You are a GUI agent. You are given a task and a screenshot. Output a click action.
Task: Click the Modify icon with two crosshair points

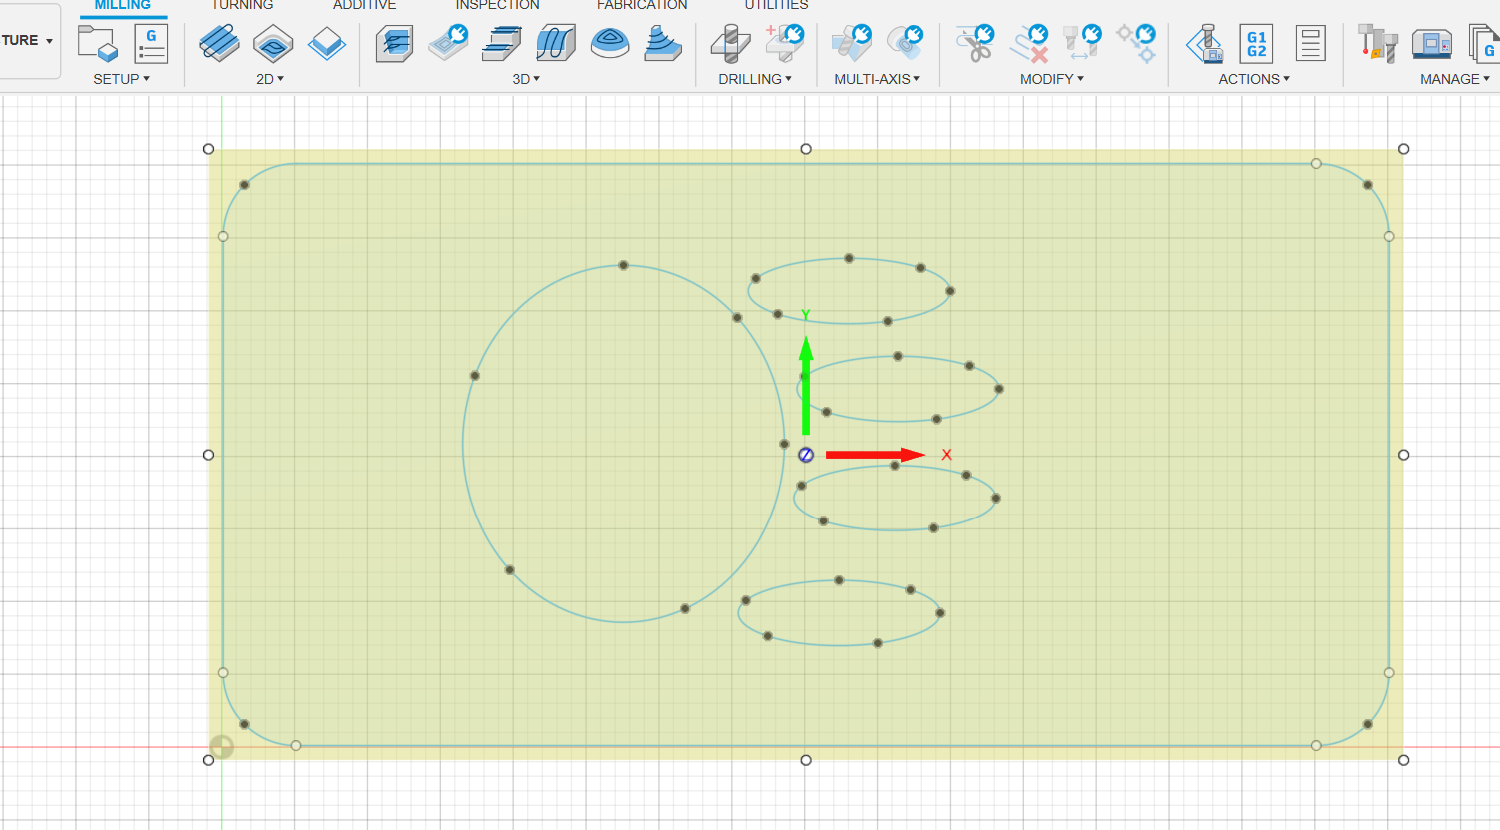[x=1136, y=44]
